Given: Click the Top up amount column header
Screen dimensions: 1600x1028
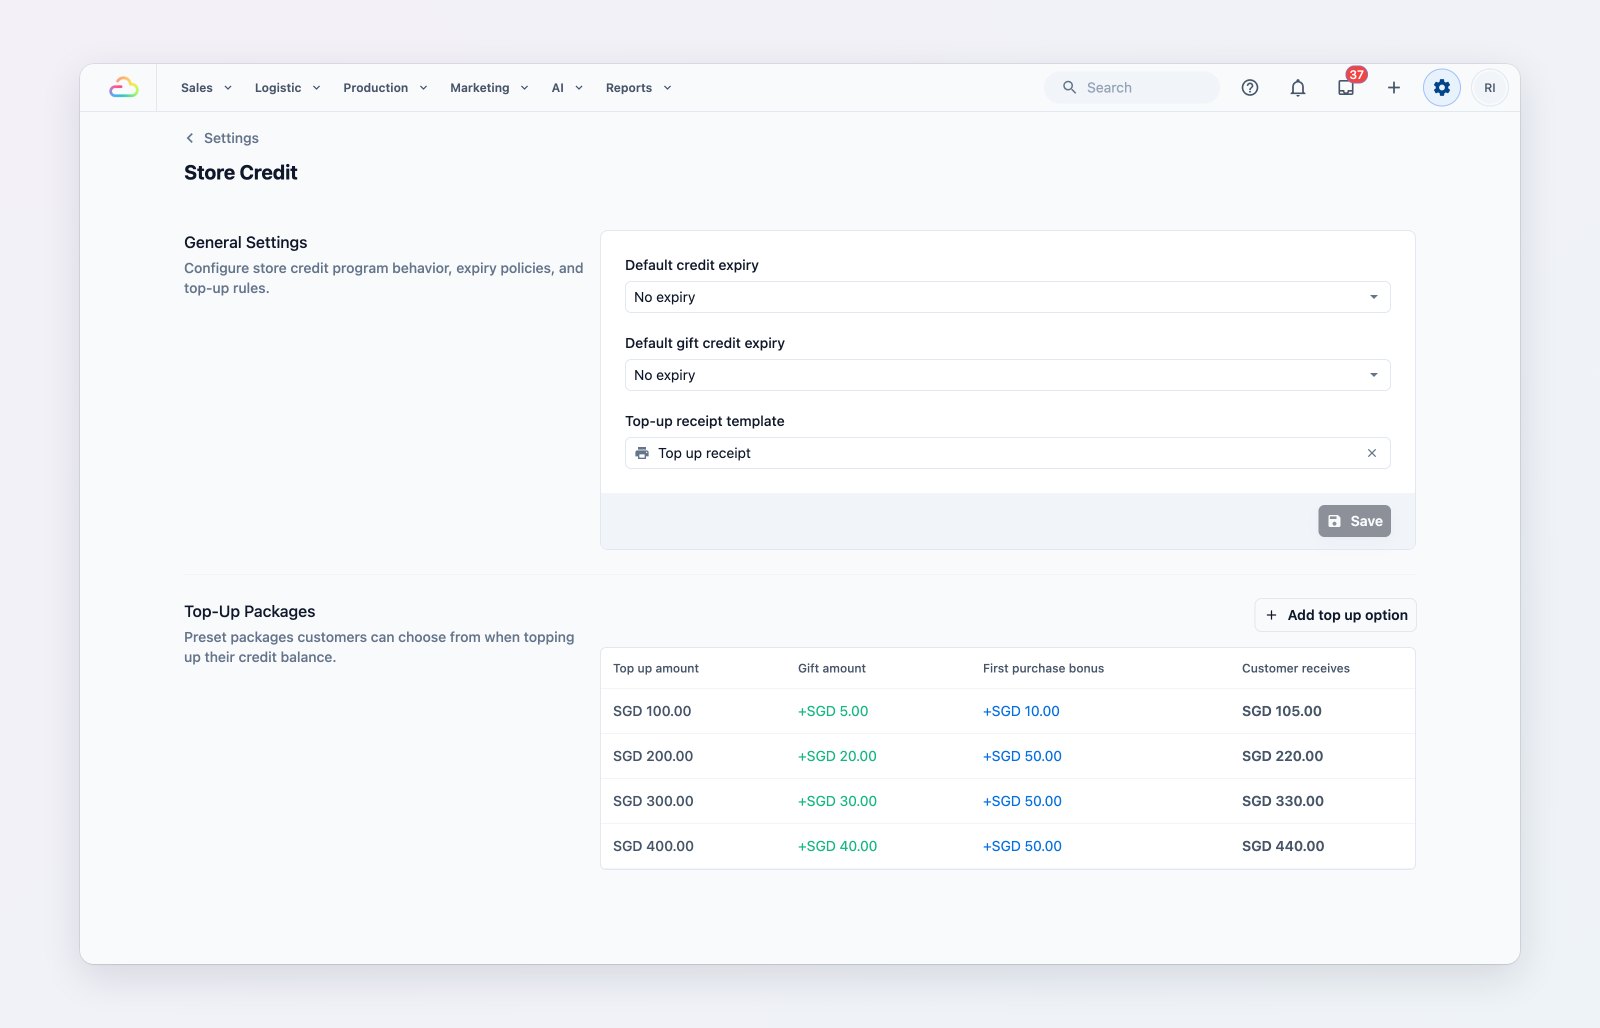Looking at the screenshot, I should coord(656,668).
